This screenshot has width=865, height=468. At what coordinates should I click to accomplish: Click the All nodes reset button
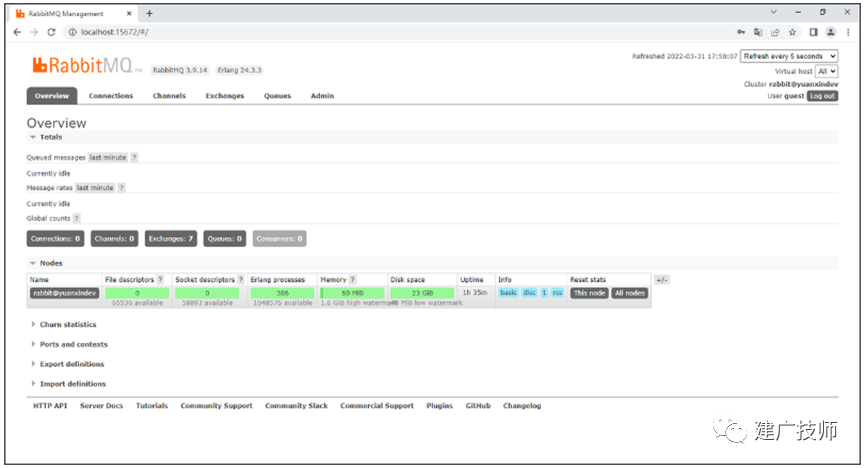click(x=629, y=293)
